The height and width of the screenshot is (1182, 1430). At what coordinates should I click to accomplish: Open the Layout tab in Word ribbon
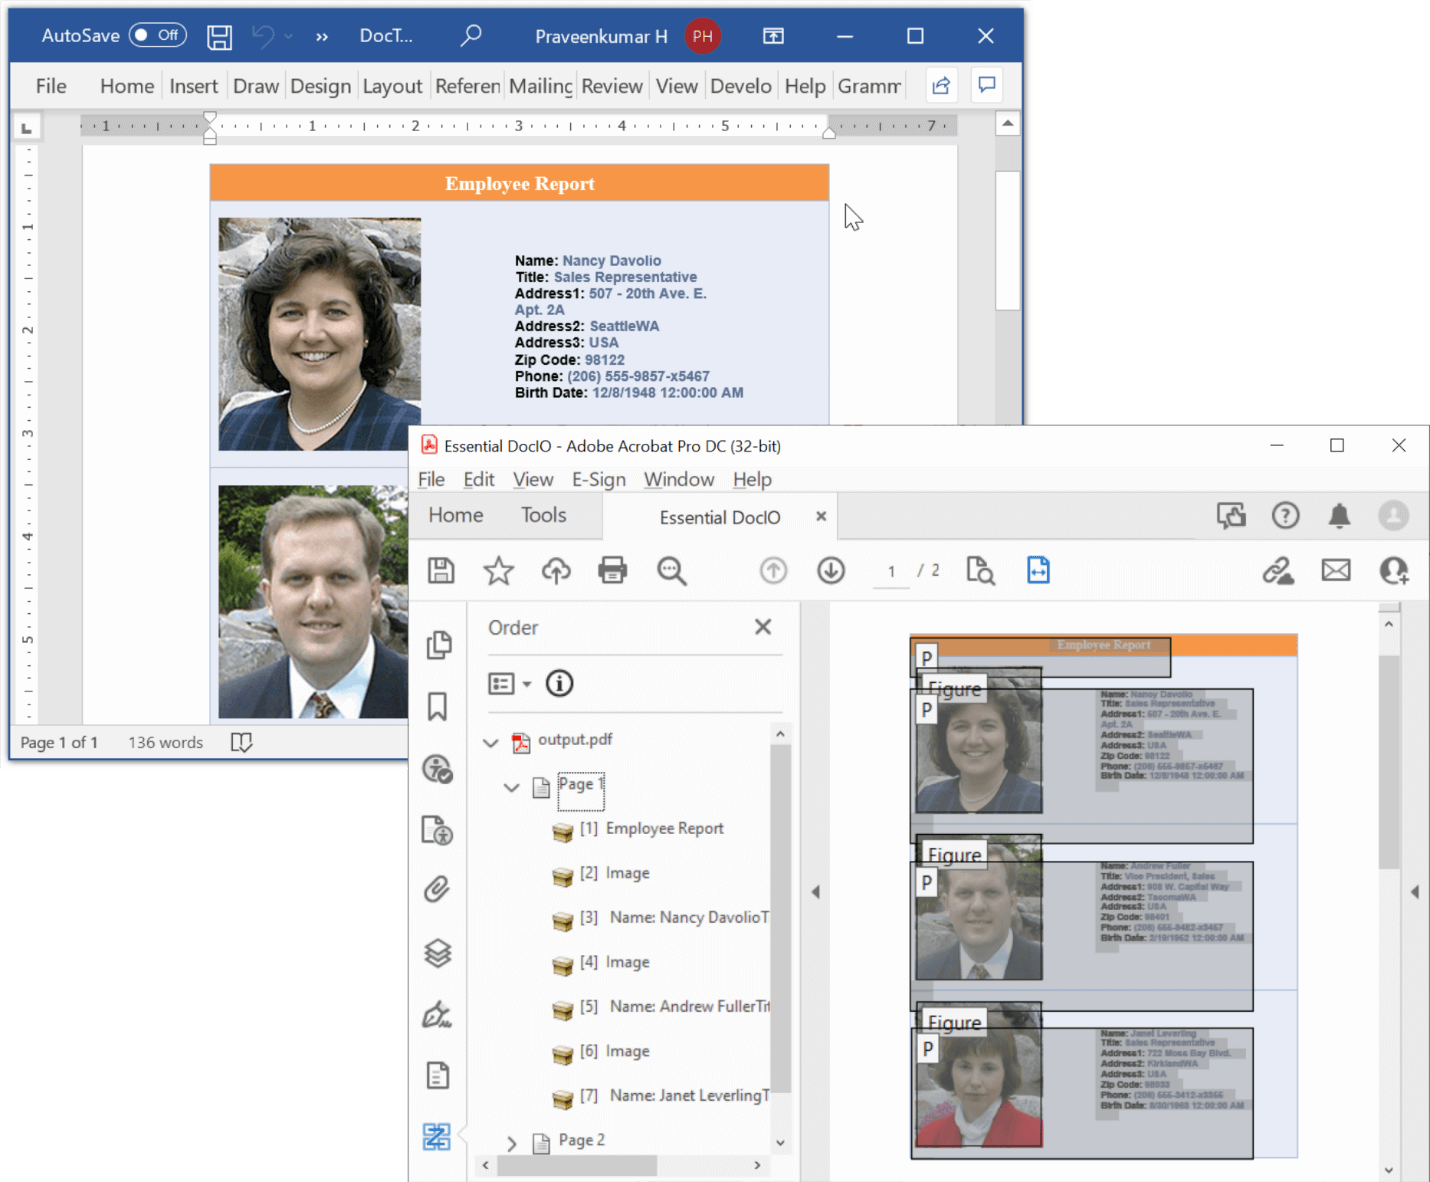(x=392, y=86)
